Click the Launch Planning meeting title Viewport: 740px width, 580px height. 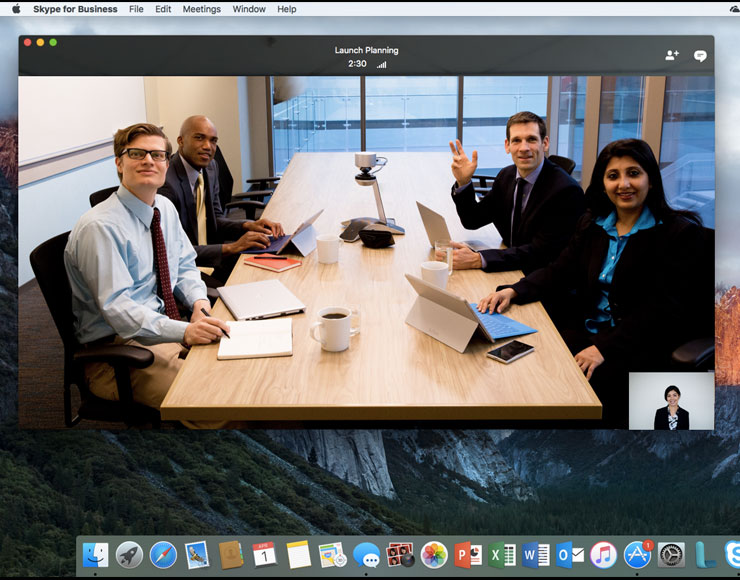click(x=366, y=50)
